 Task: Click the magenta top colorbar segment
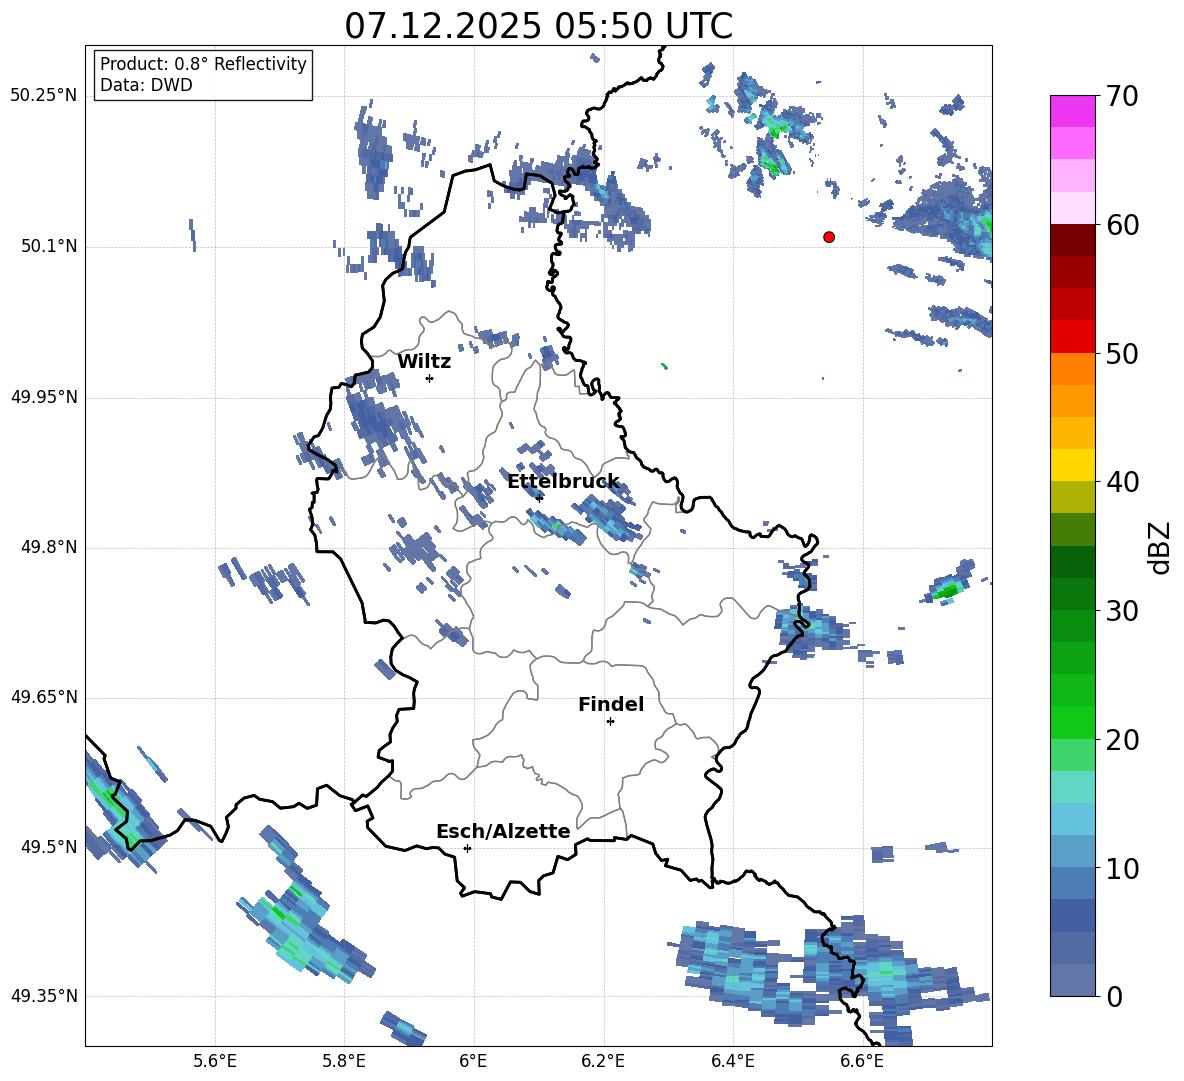coord(1072,111)
